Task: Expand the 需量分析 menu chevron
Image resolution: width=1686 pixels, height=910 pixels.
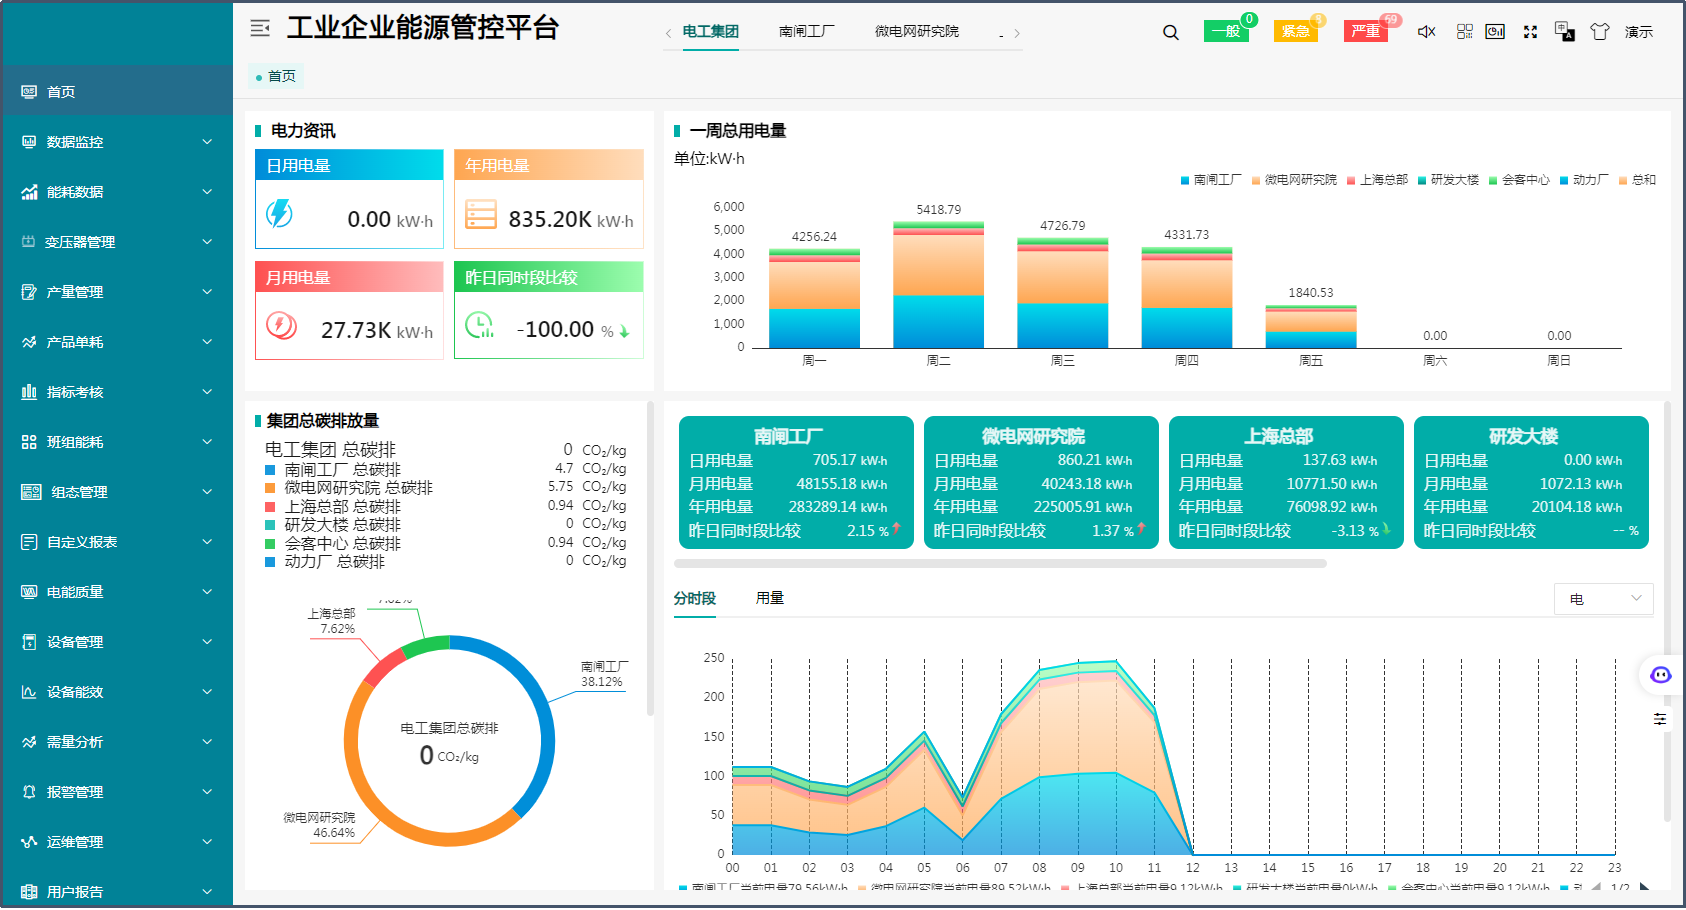Action: (207, 742)
